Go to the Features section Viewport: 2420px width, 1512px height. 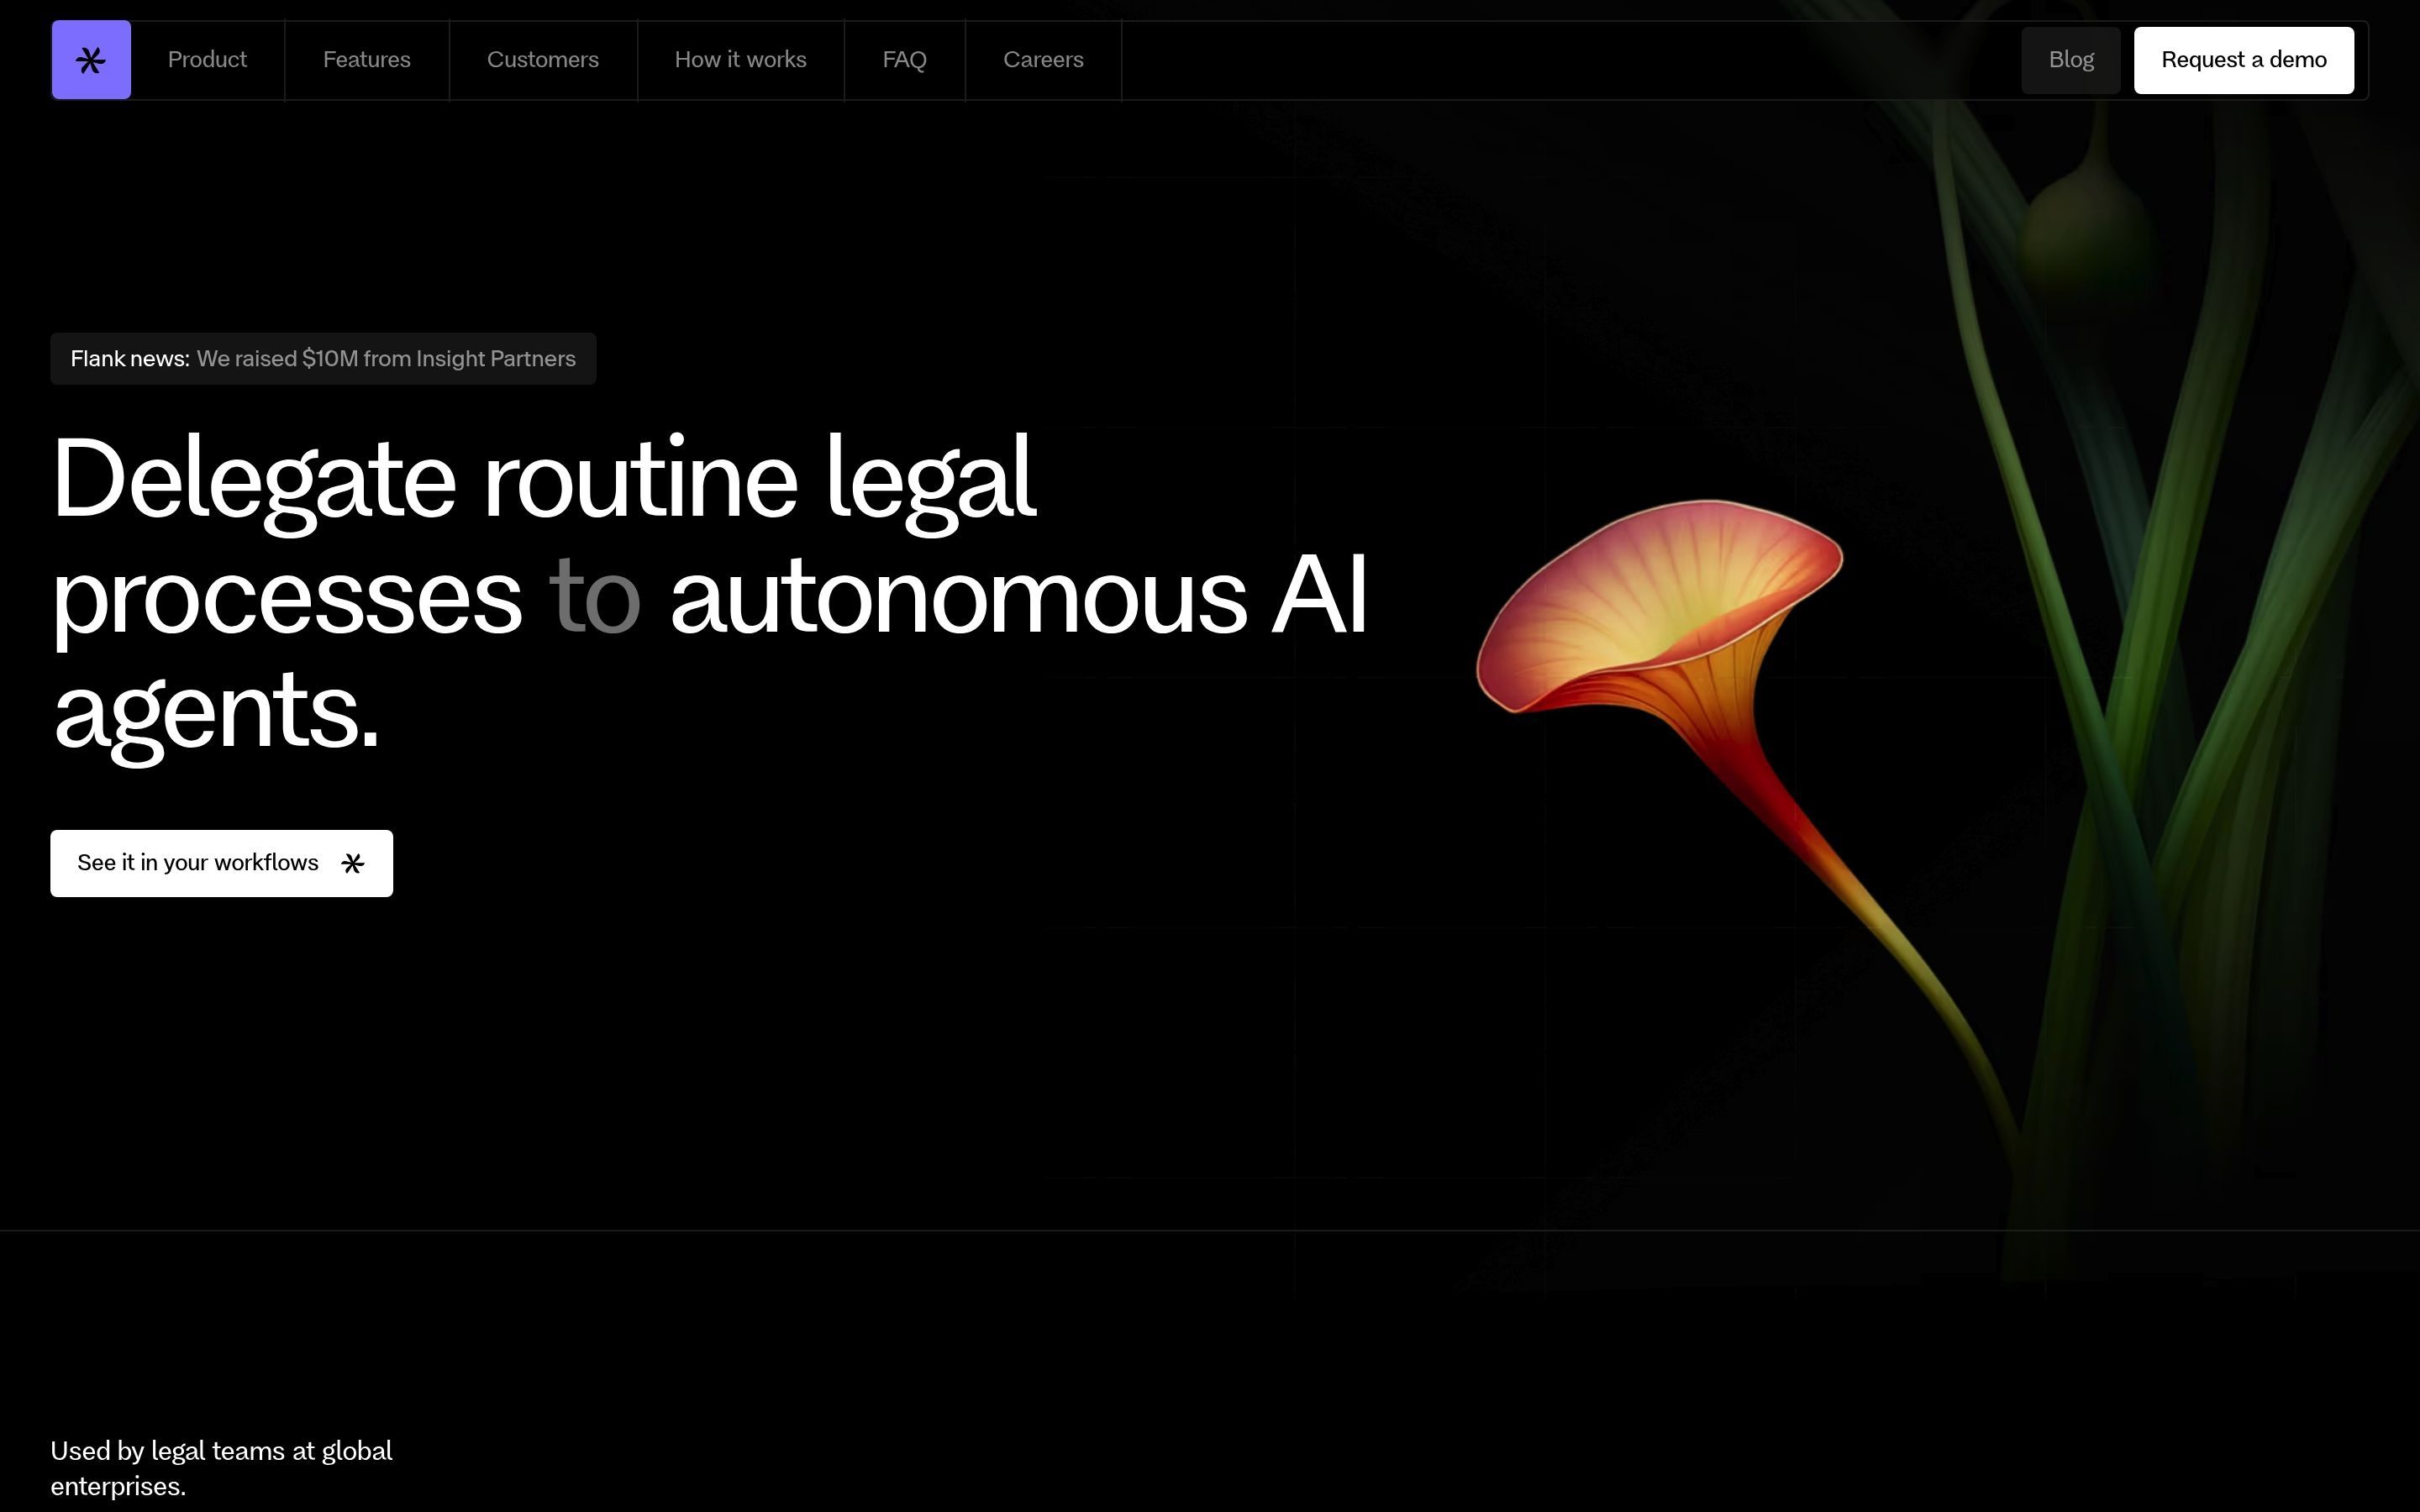coord(366,60)
